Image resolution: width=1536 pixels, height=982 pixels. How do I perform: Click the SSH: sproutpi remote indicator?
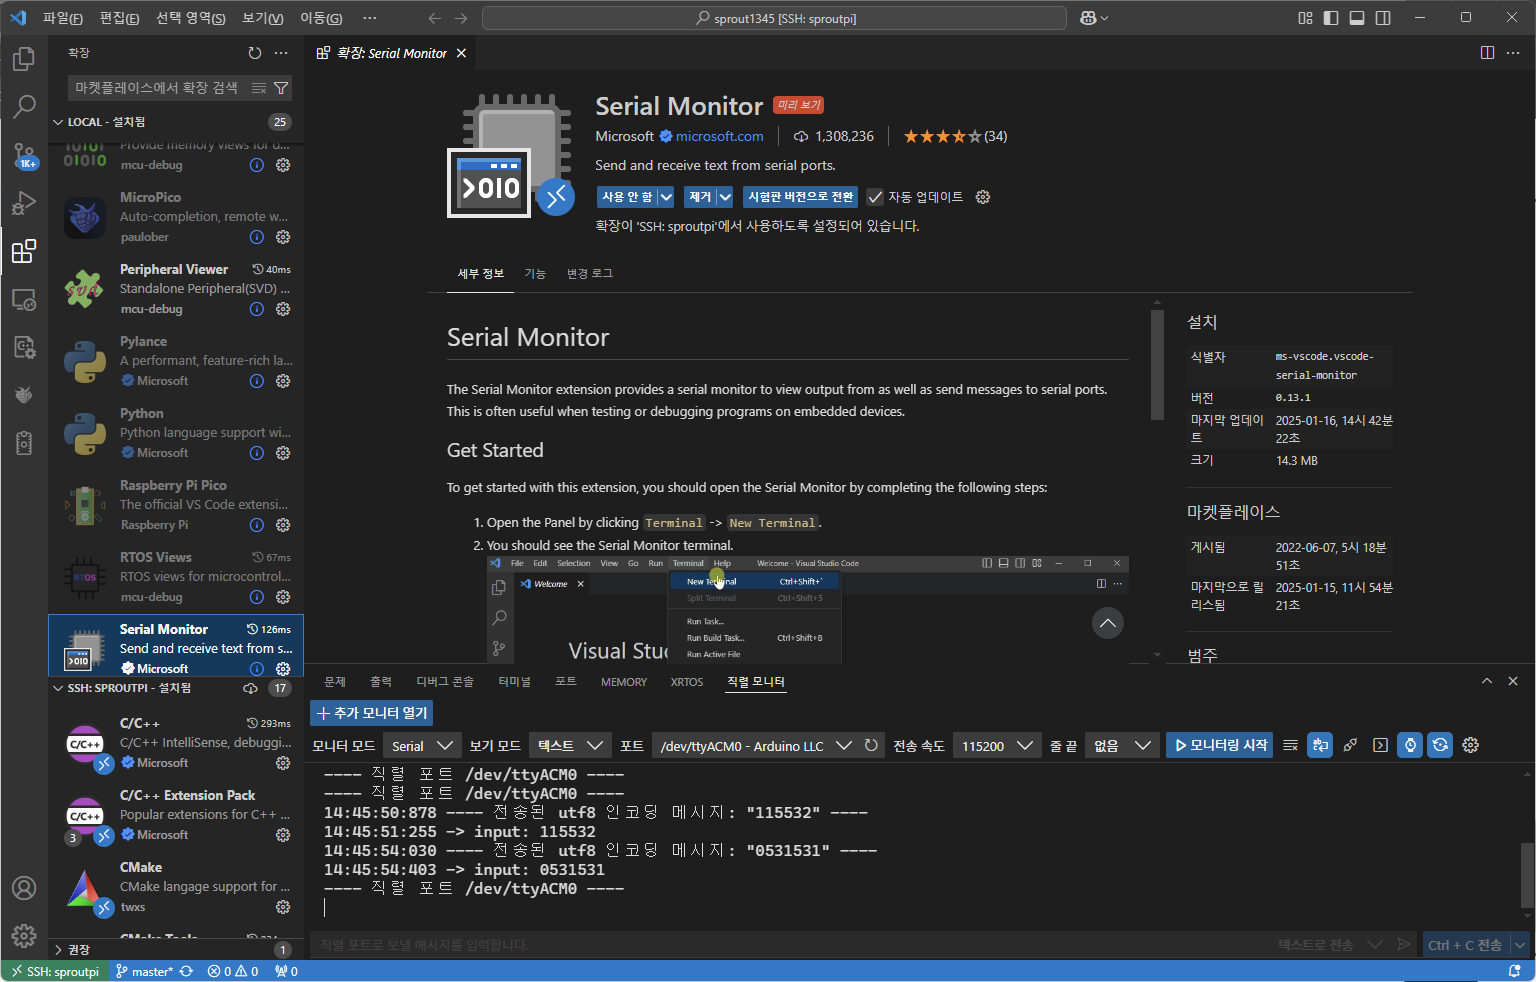(x=55, y=971)
